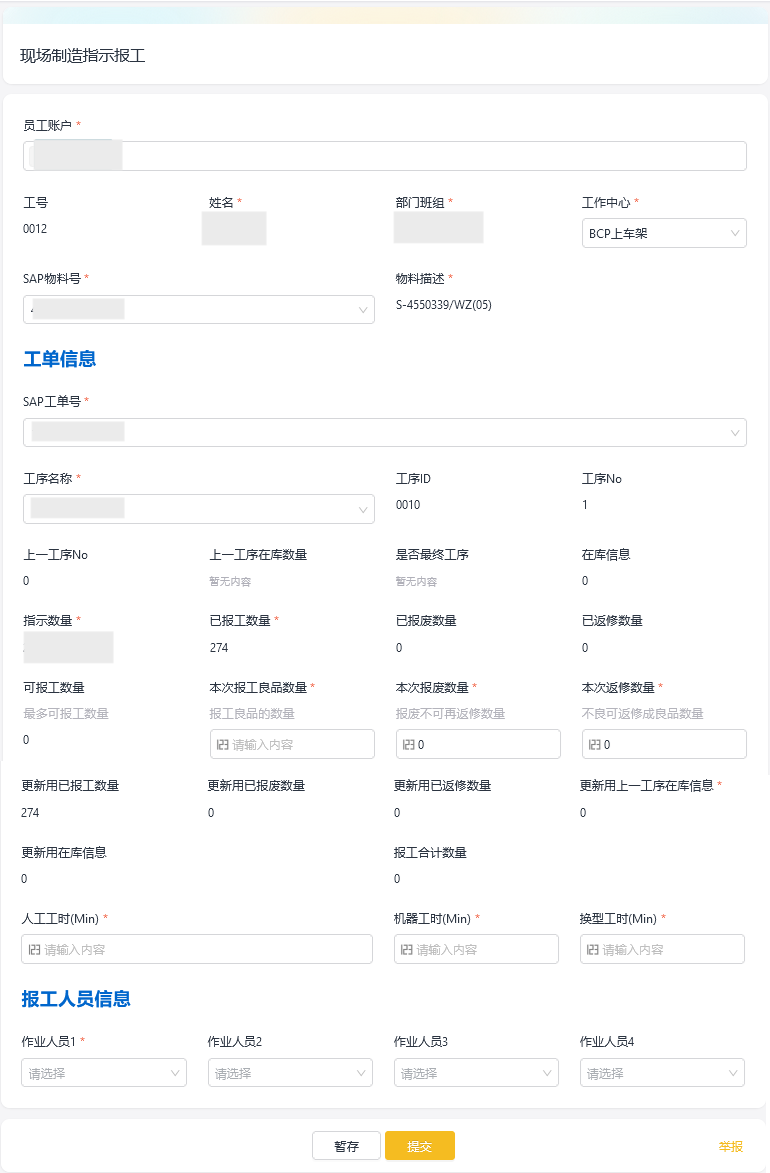Click the 最多可报工数量 hint text

click(66, 714)
